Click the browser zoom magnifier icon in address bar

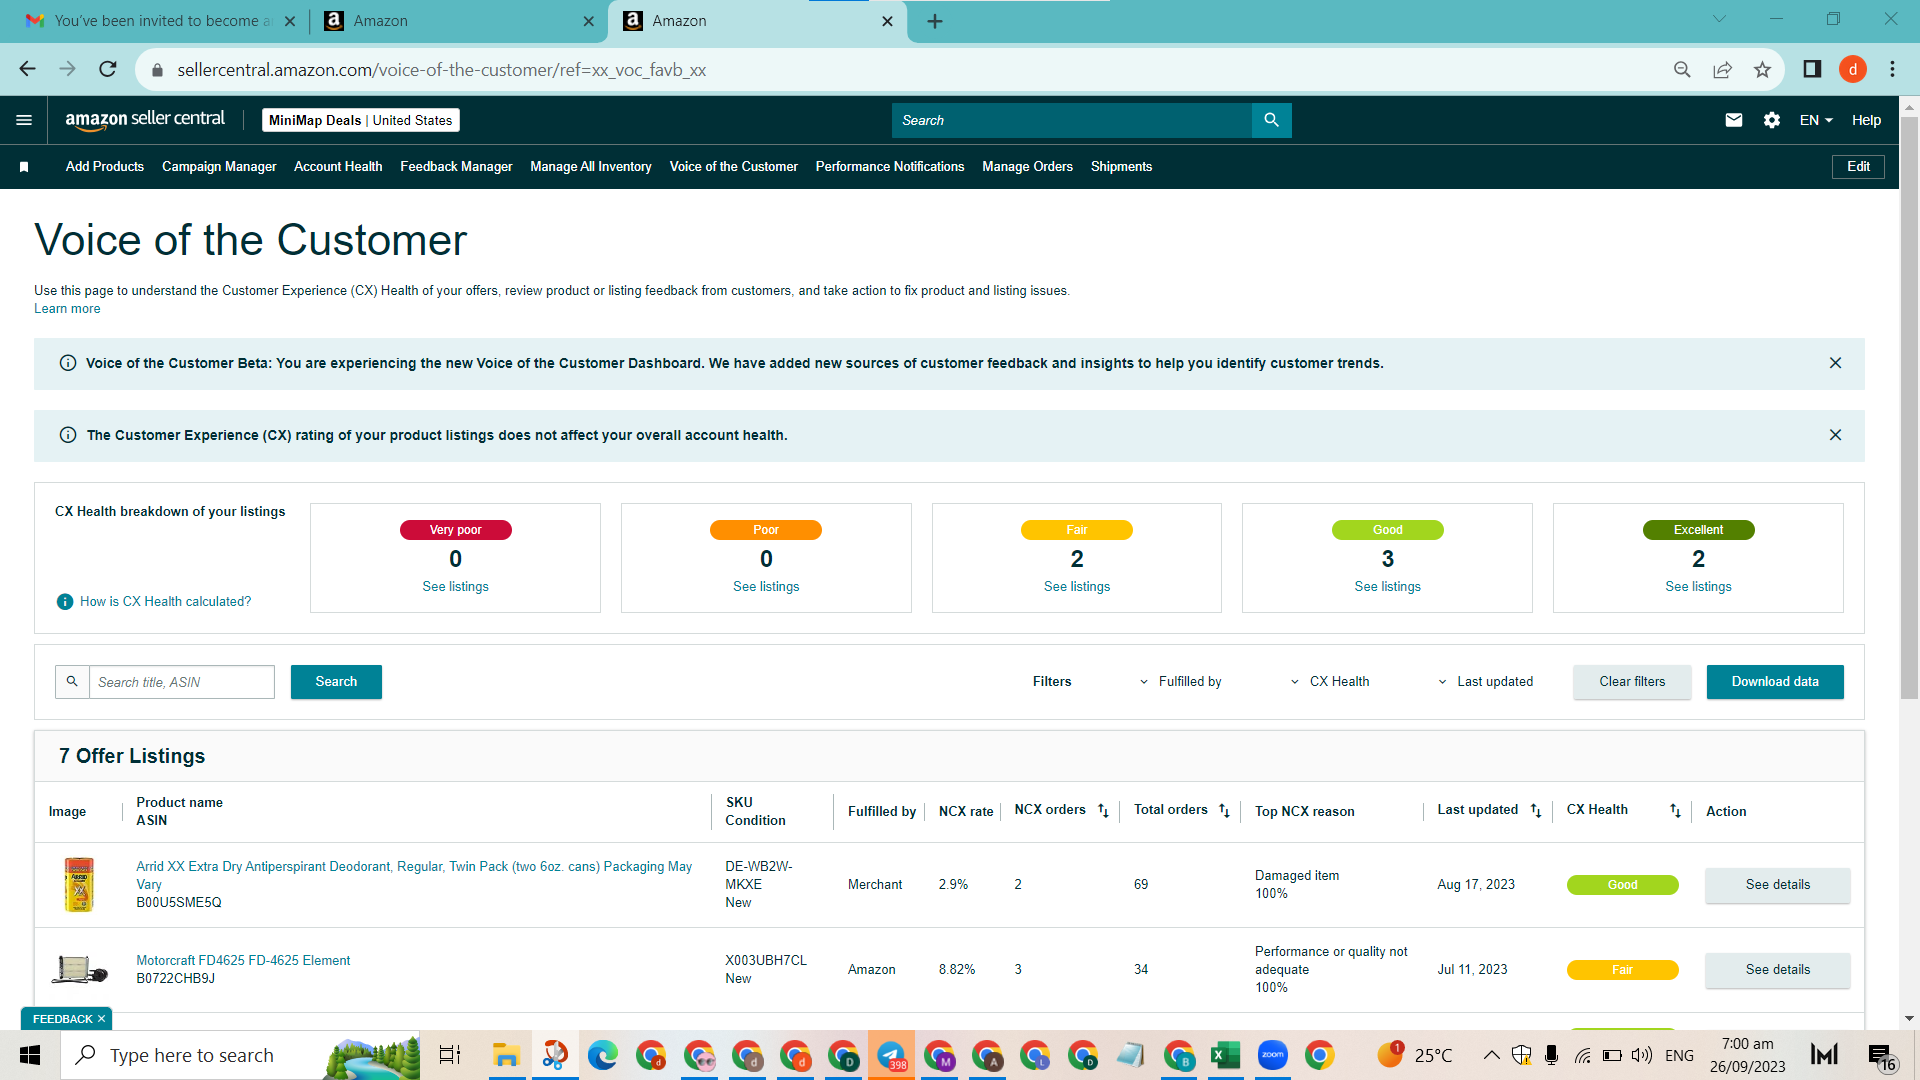coord(1682,69)
